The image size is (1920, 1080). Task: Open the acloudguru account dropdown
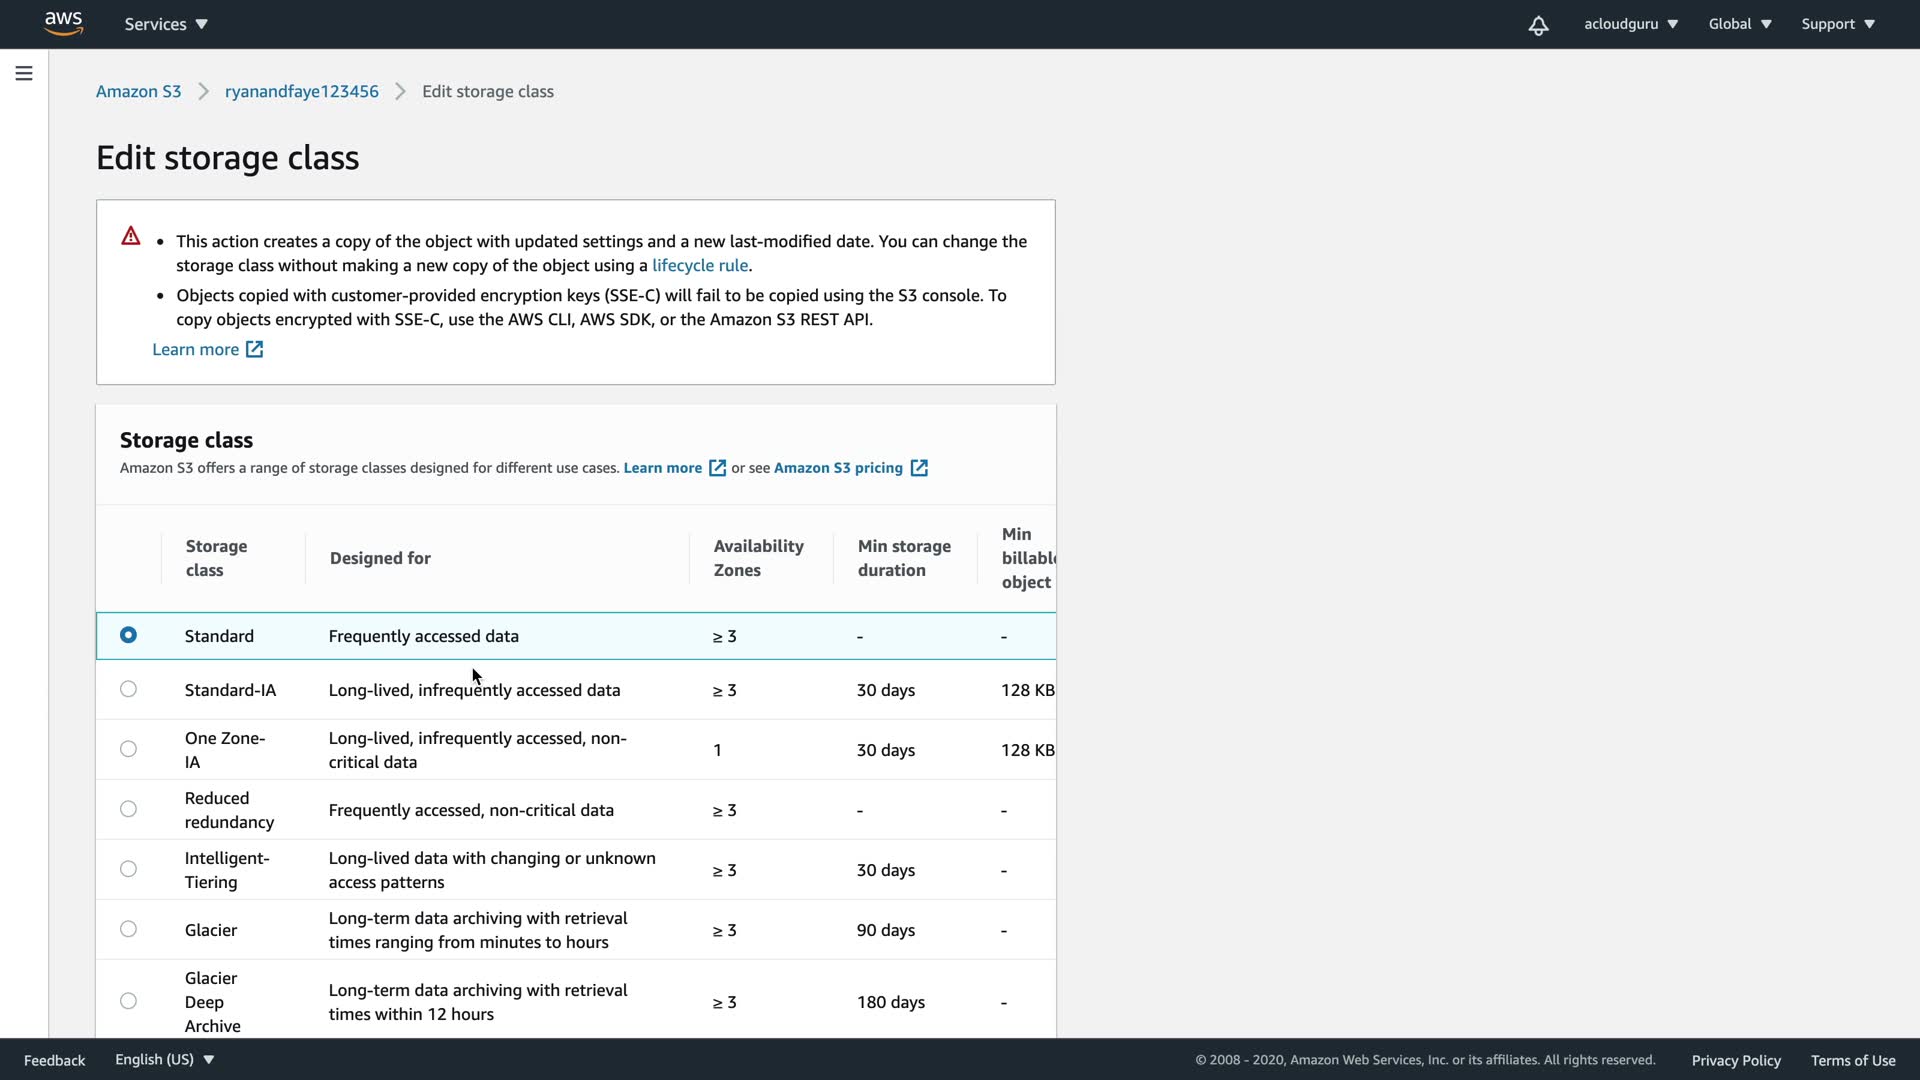point(1630,24)
